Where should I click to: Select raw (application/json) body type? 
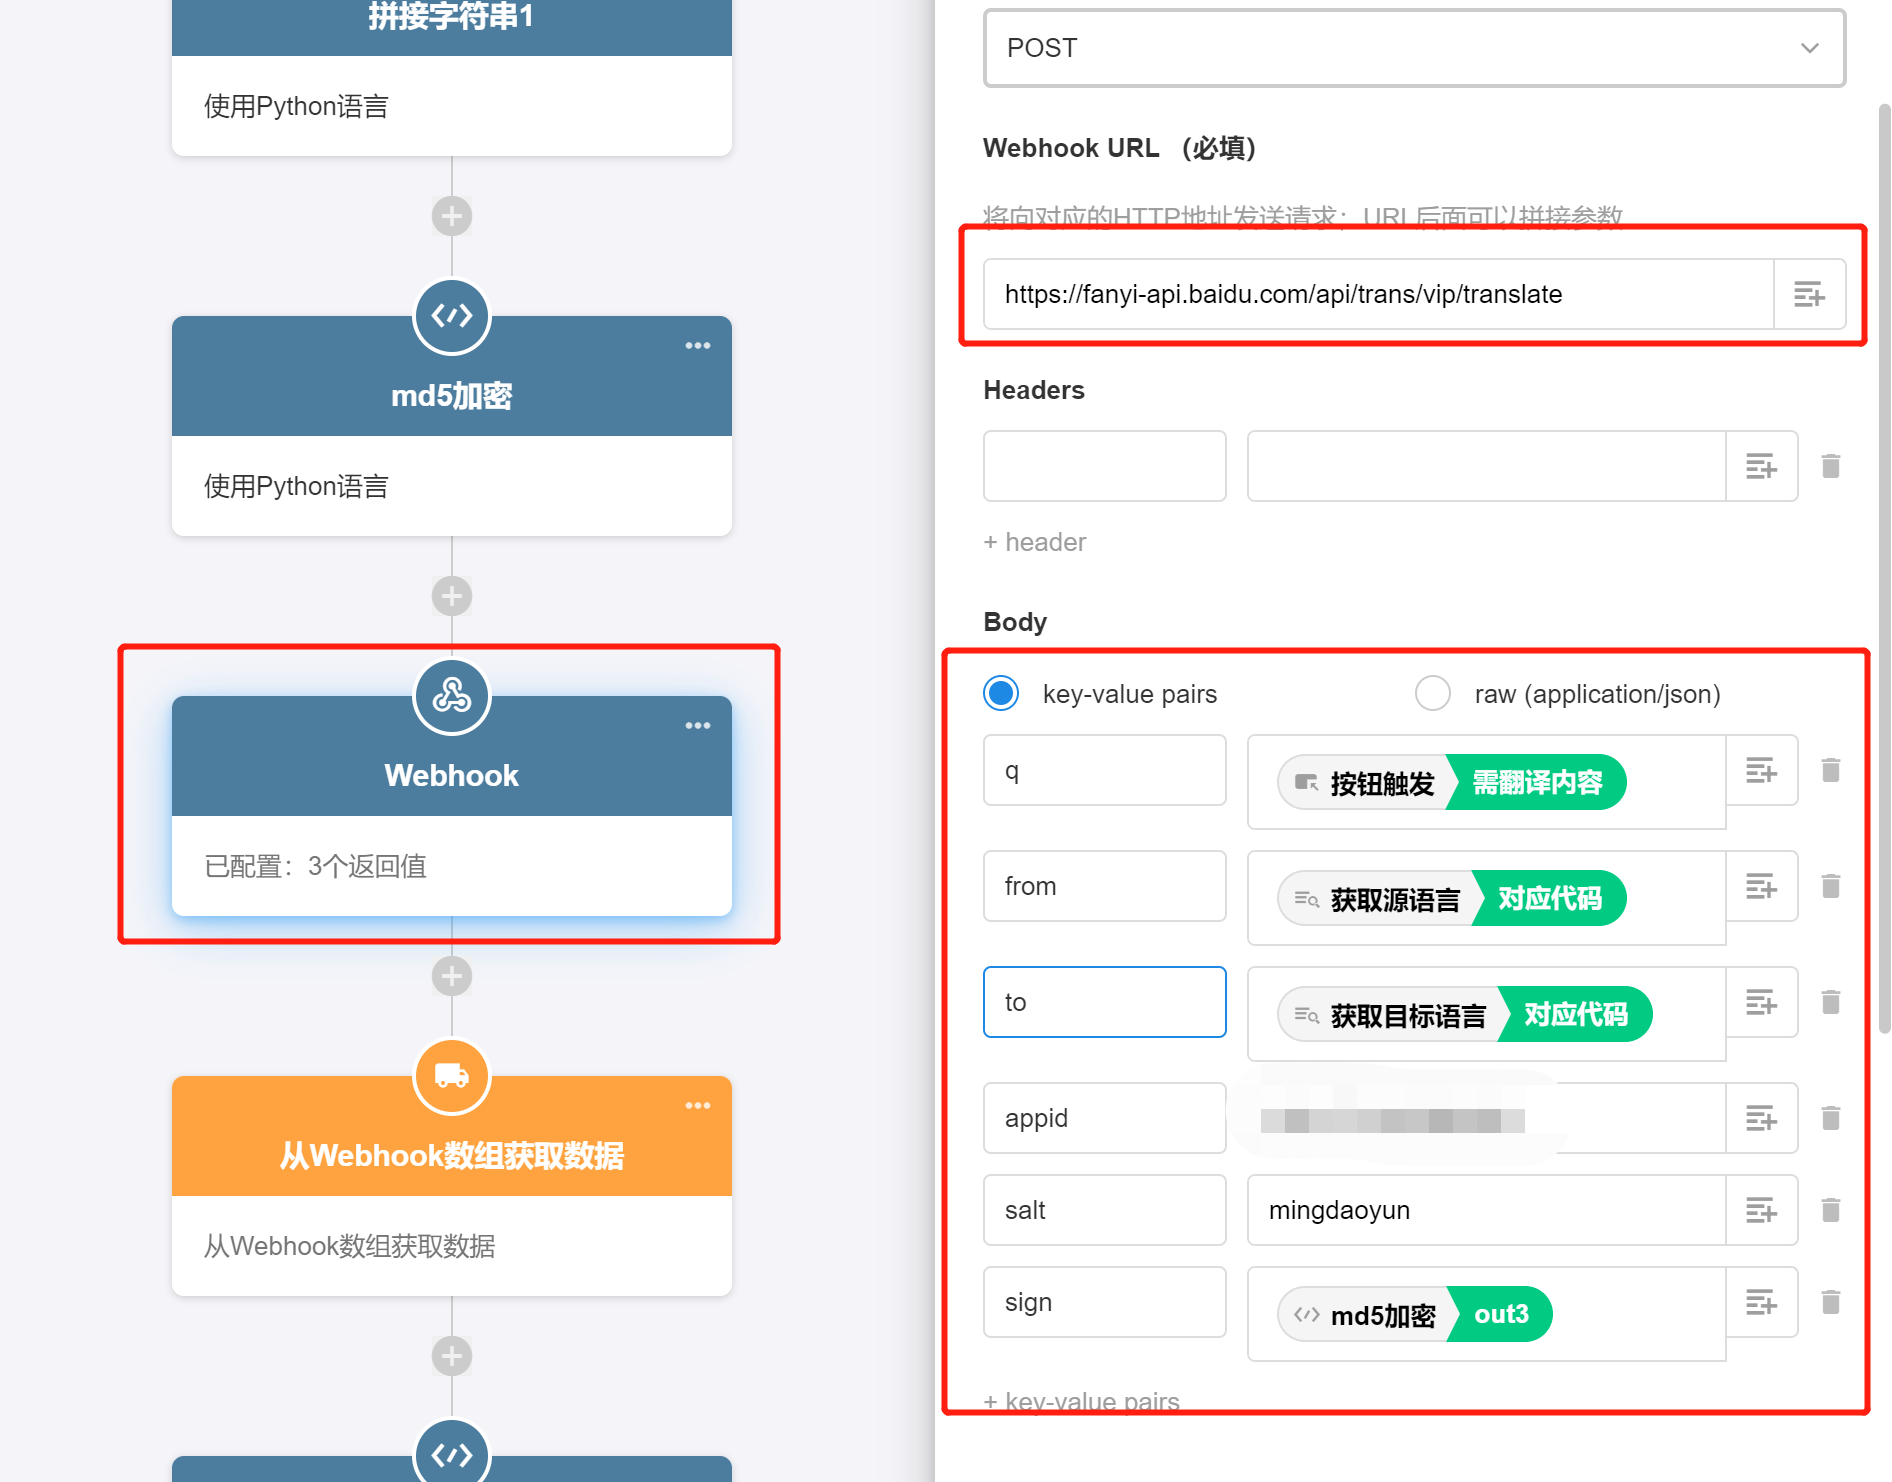pyautogui.click(x=1433, y=693)
